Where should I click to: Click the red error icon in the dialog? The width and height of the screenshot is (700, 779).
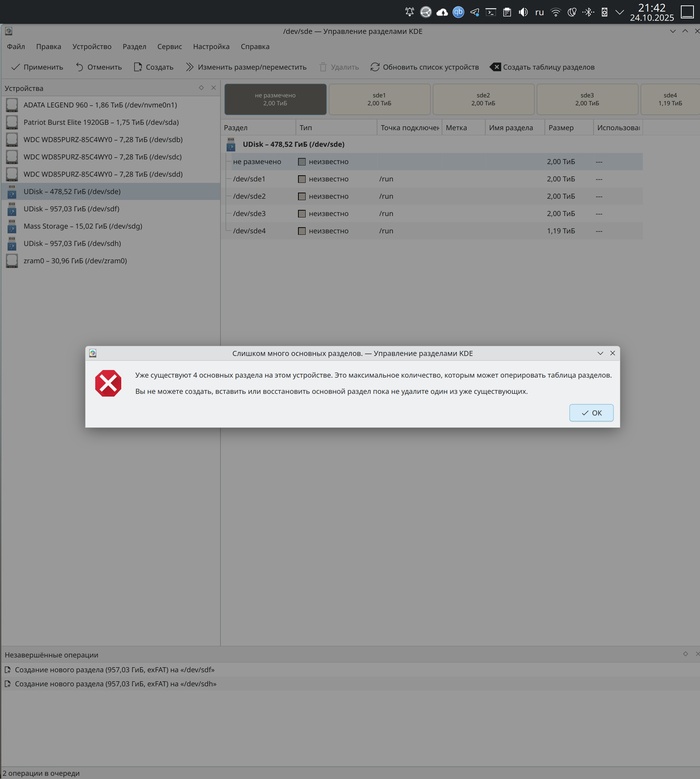pyautogui.click(x=107, y=383)
